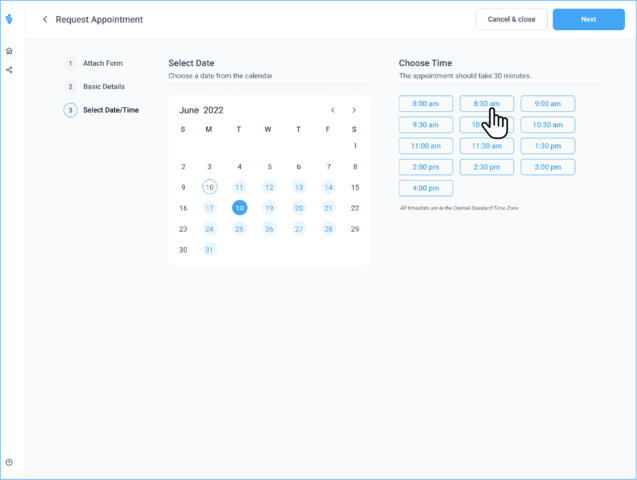Pick date 31 on the calendar
637x480 pixels.
209,250
